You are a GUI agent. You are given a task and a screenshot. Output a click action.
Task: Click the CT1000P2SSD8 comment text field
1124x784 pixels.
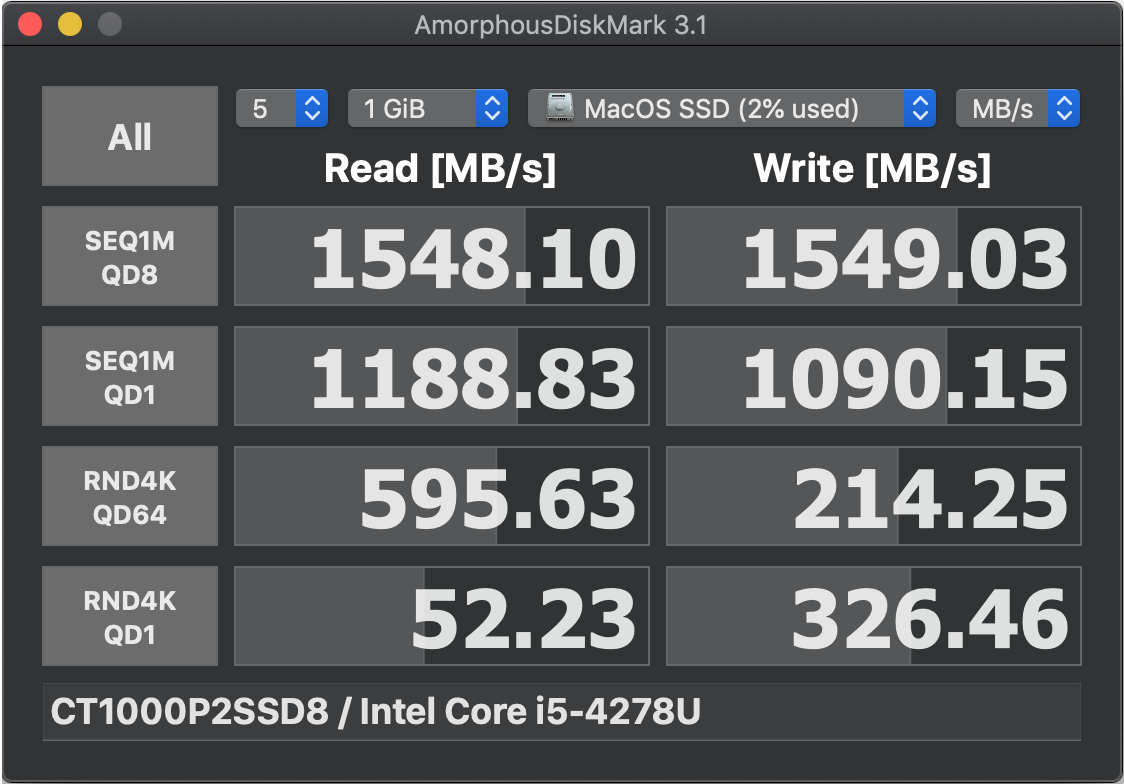pyautogui.click(x=562, y=712)
